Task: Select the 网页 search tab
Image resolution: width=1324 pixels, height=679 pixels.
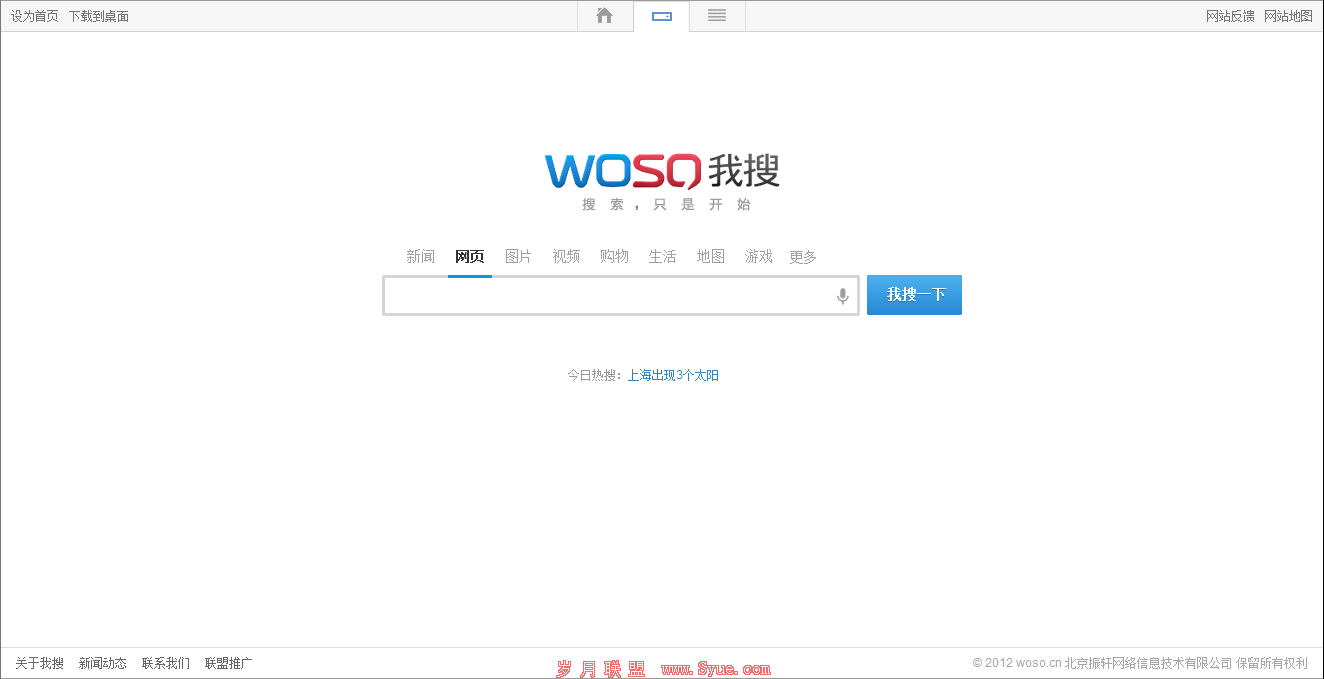Action: tap(470, 257)
